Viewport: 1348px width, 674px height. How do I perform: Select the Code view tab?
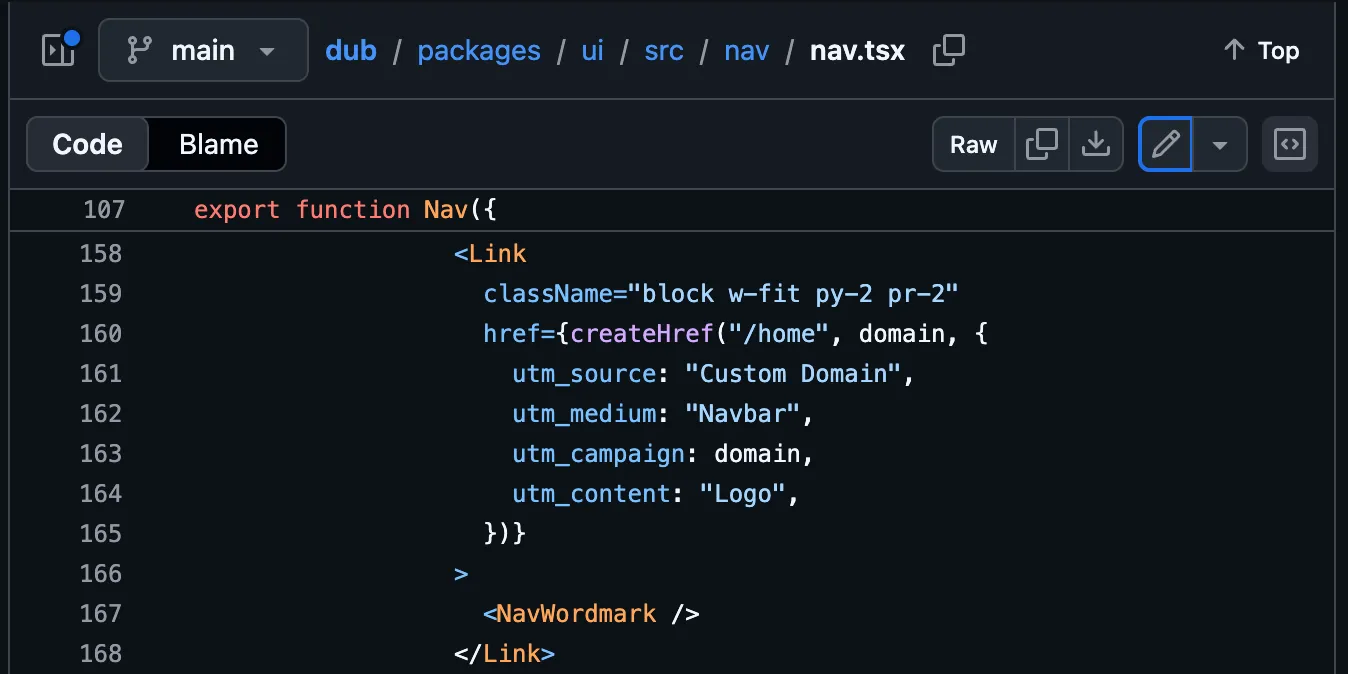tap(88, 145)
